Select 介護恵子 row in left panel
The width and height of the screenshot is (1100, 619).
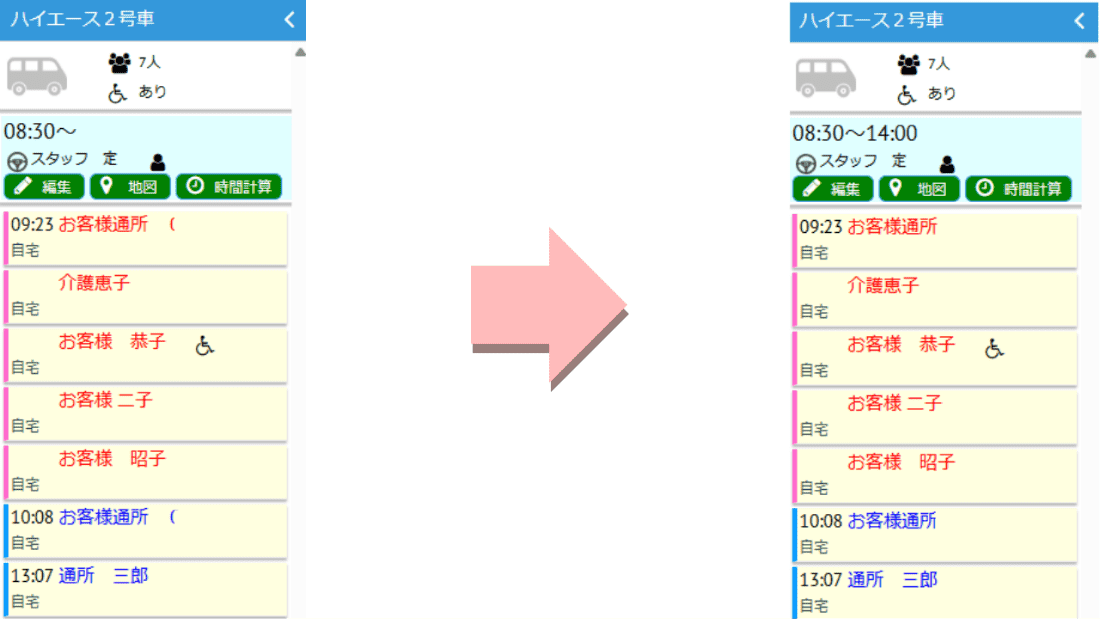146,296
